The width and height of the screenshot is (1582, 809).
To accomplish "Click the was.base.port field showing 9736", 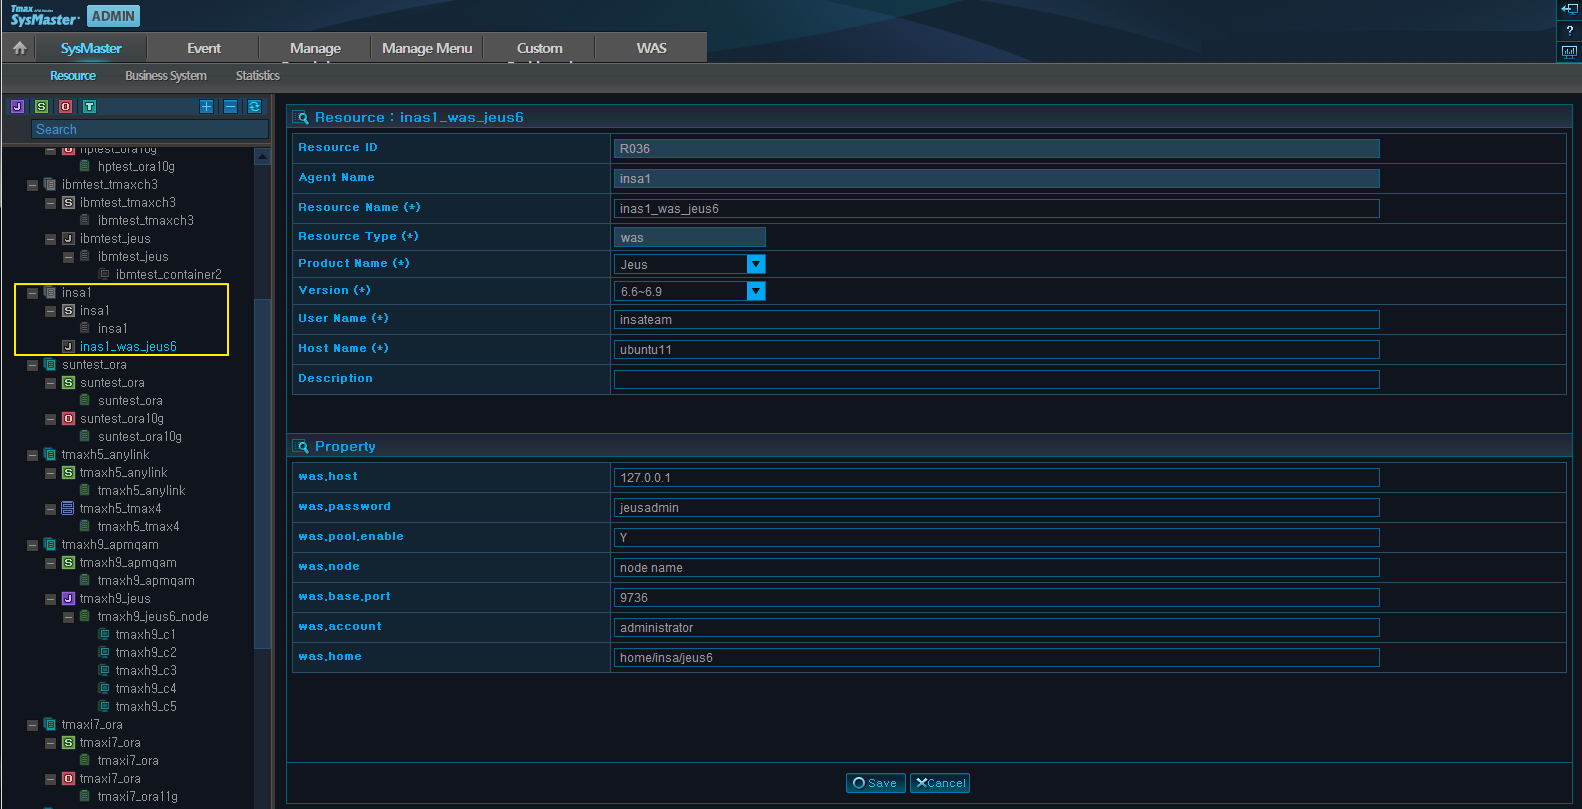I will click(x=996, y=597).
